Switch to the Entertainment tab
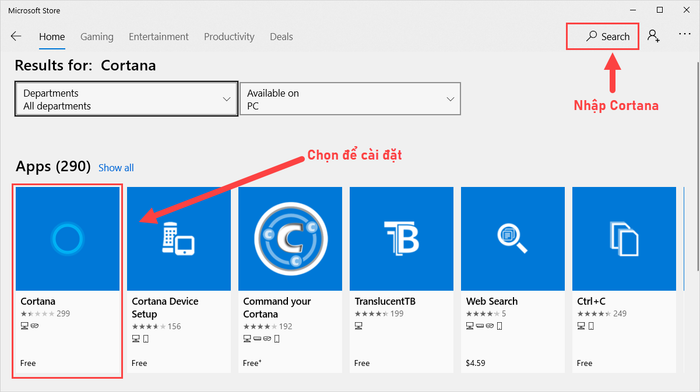The image size is (700, 392). 158,37
